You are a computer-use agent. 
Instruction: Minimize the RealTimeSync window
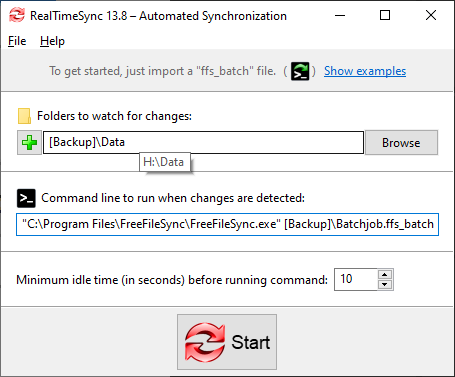340,15
